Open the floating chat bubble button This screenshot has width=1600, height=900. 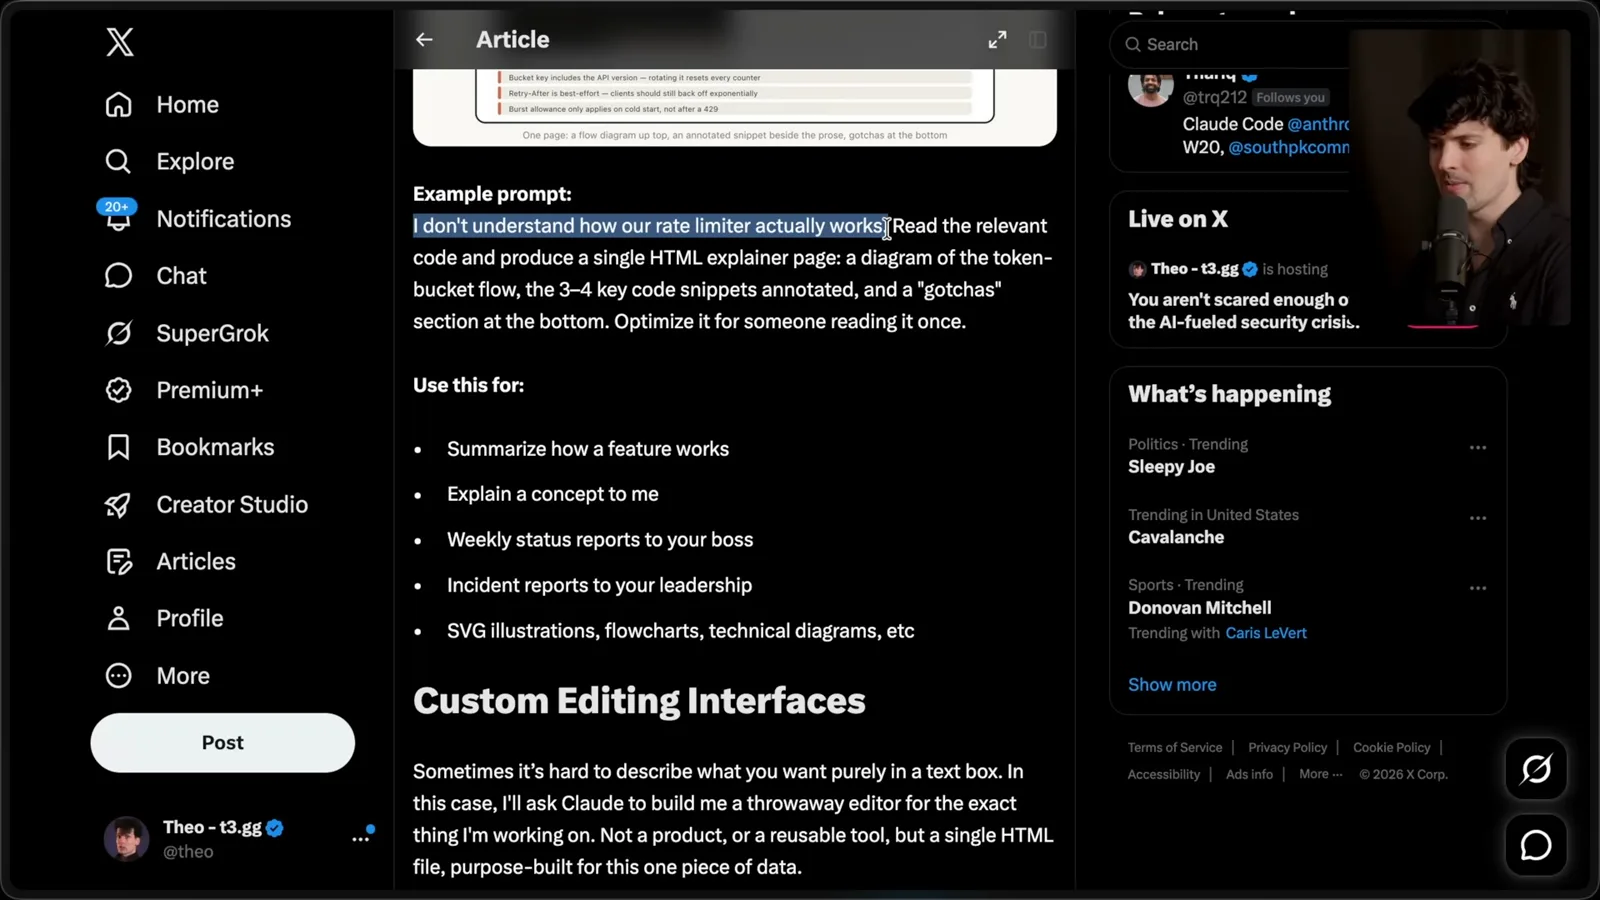pos(1536,846)
